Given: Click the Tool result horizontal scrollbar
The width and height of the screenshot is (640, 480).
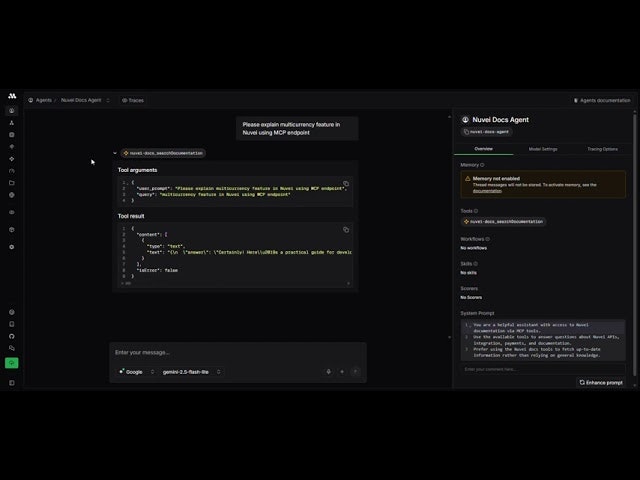Looking at the screenshot, I should click(x=237, y=283).
